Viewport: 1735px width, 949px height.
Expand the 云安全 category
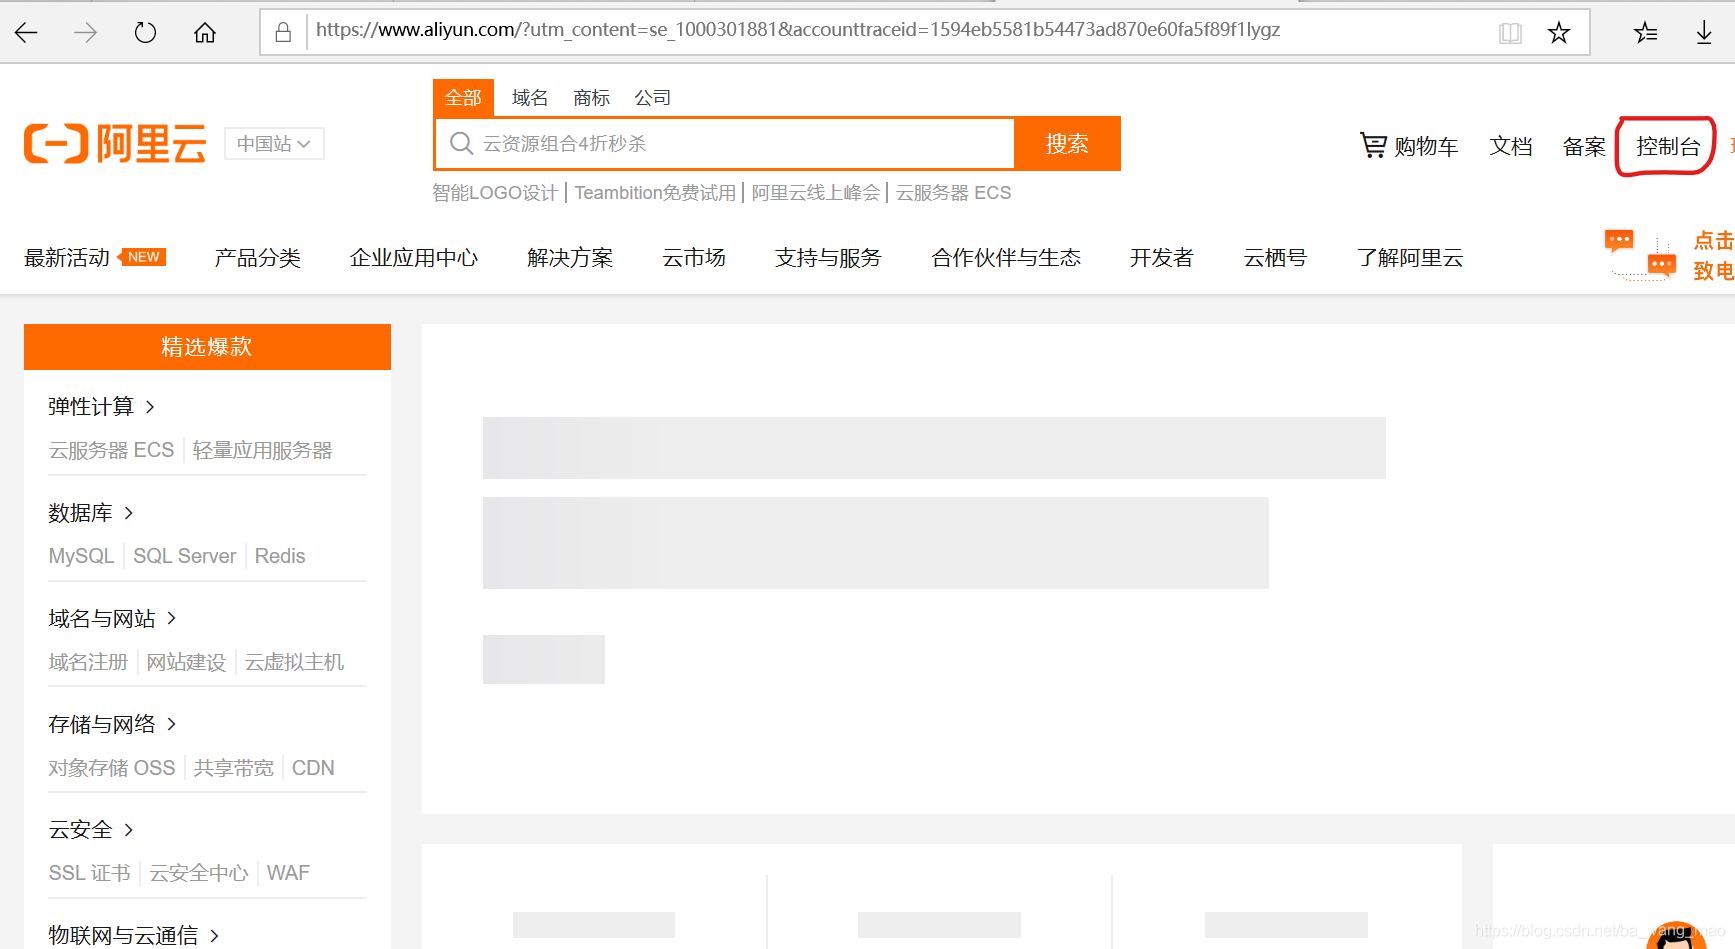point(91,830)
